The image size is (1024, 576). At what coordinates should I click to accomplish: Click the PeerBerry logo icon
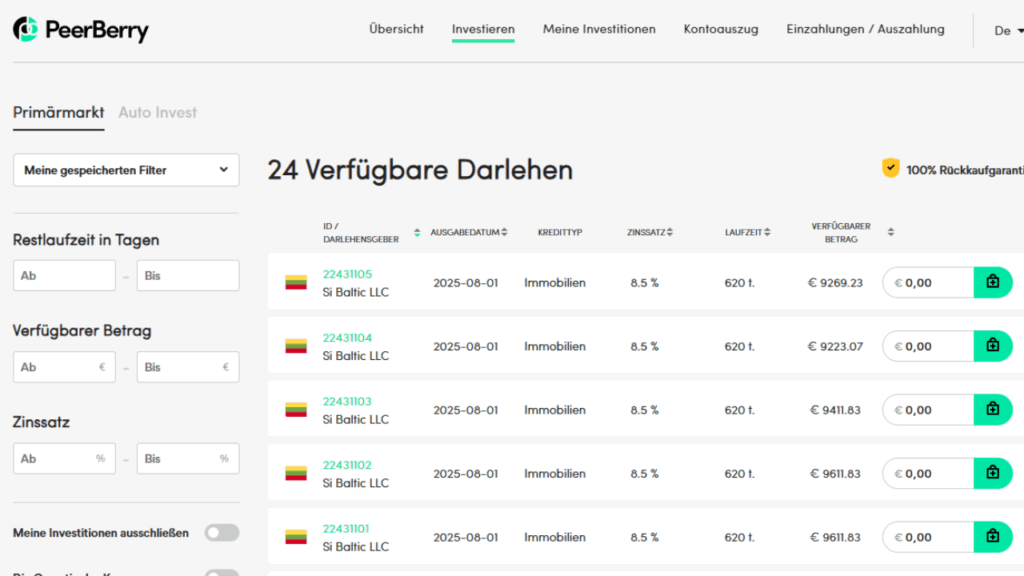(26, 30)
